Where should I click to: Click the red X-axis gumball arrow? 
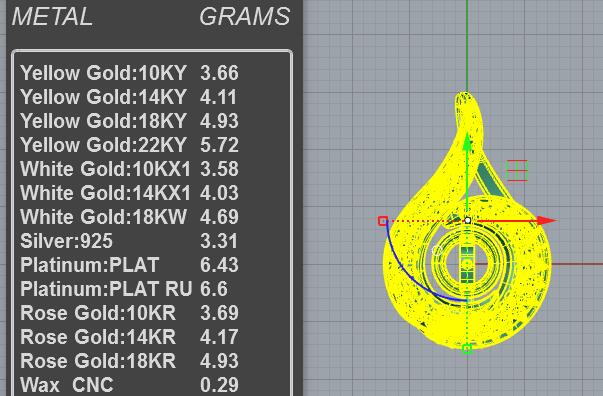547,220
